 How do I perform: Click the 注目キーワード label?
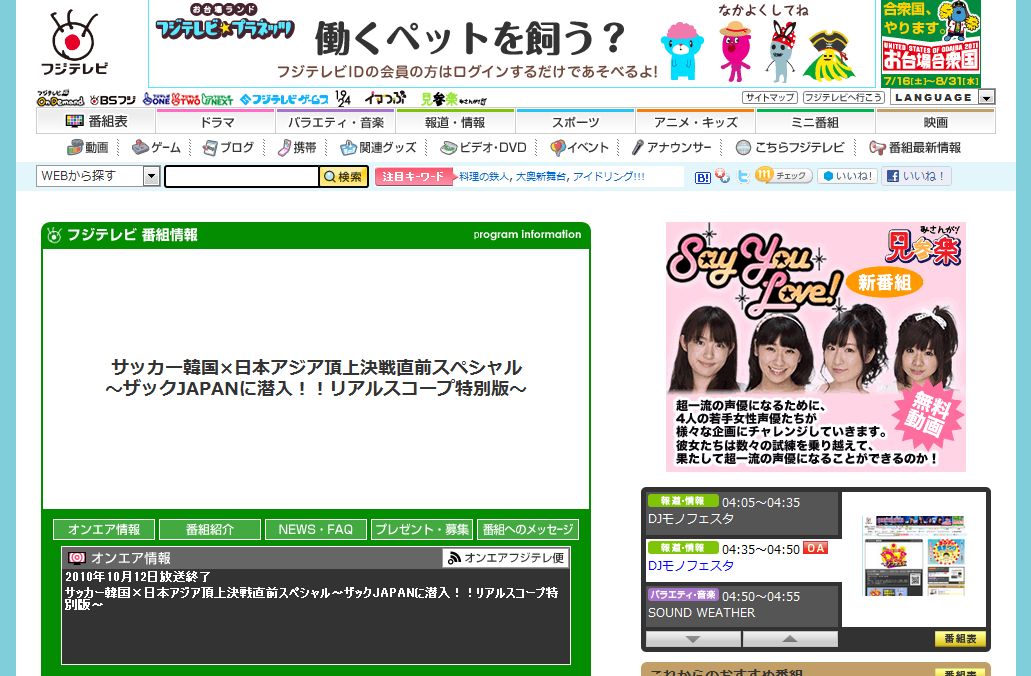click(414, 176)
